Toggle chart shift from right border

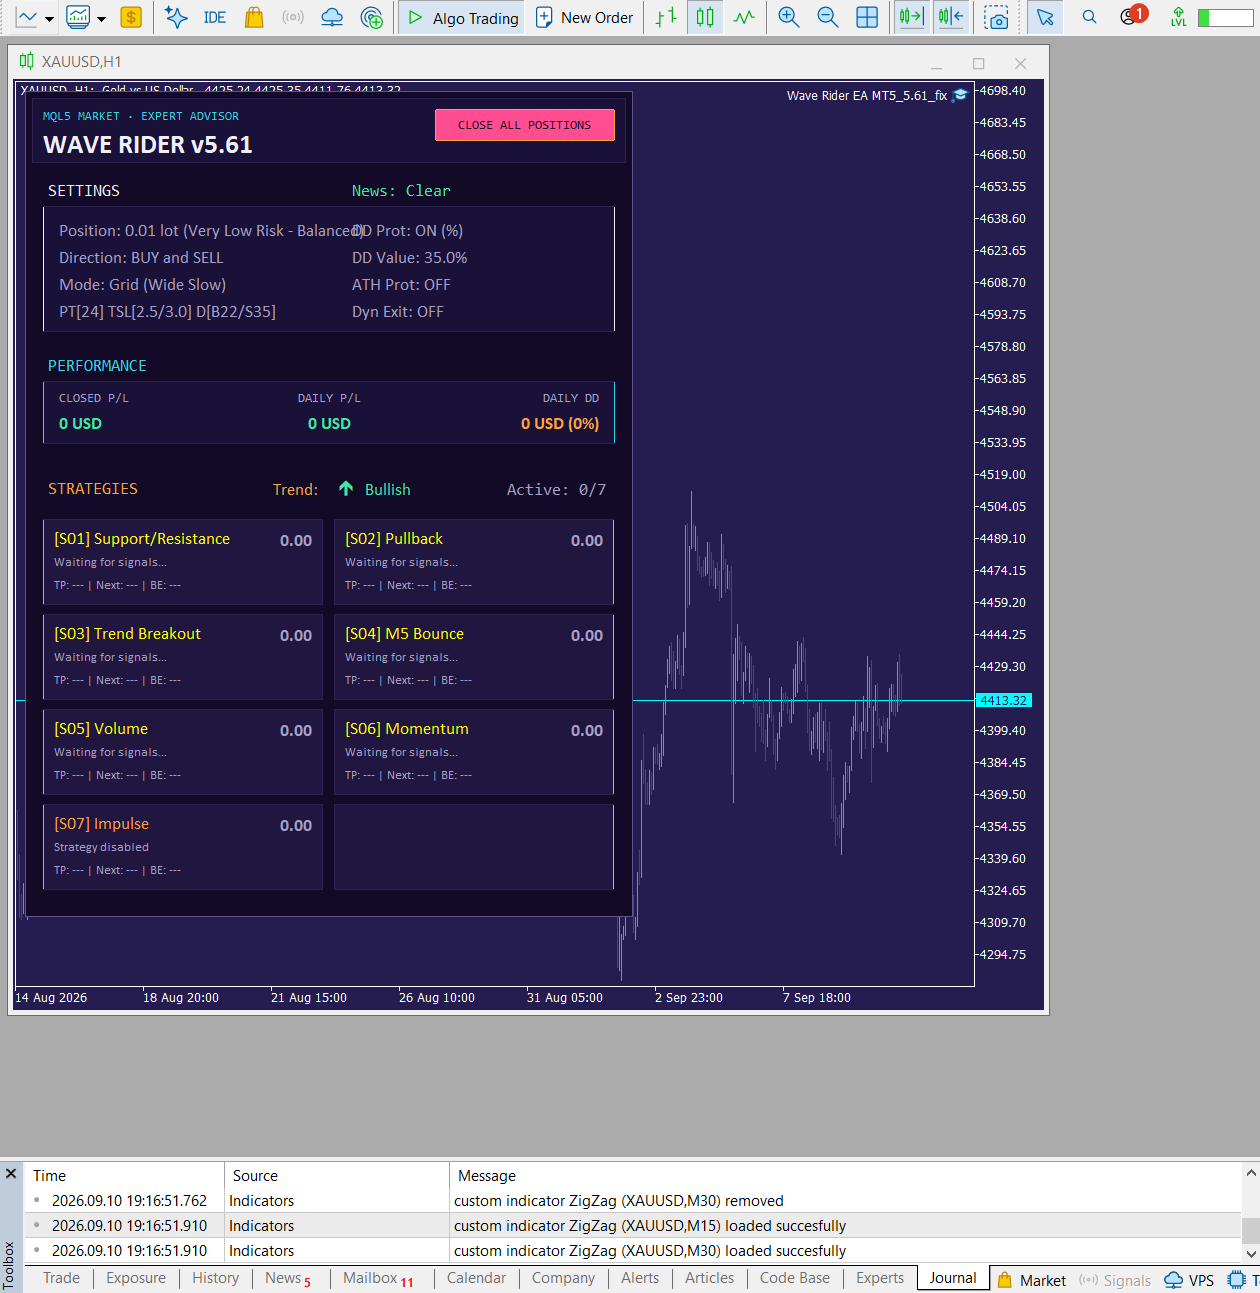coord(951,17)
